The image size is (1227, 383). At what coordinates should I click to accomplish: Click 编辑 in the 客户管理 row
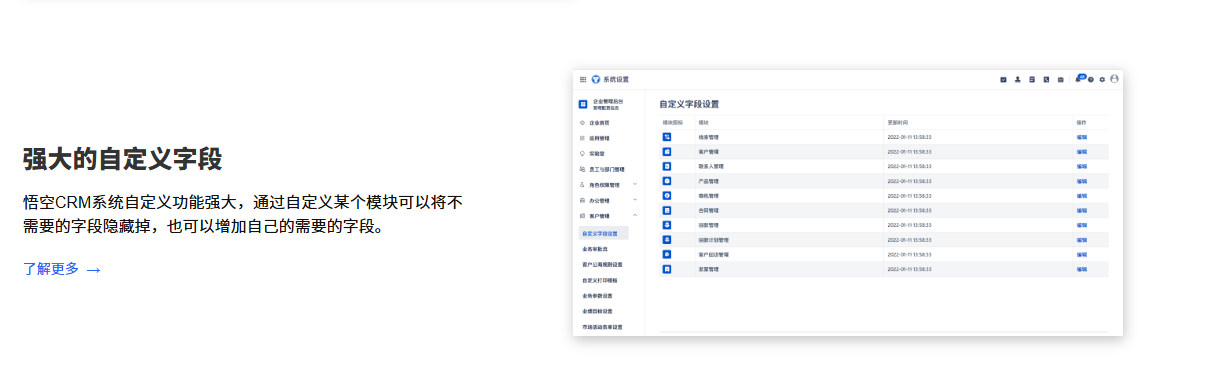(1082, 152)
